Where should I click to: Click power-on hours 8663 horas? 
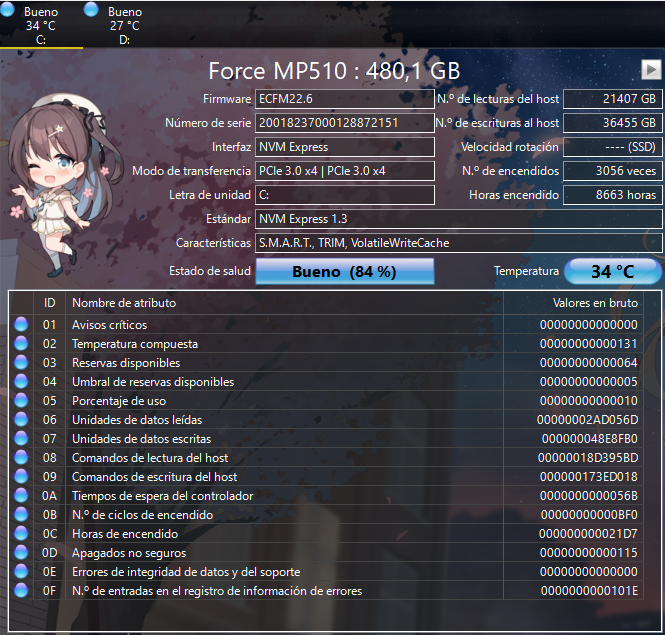tap(612, 195)
